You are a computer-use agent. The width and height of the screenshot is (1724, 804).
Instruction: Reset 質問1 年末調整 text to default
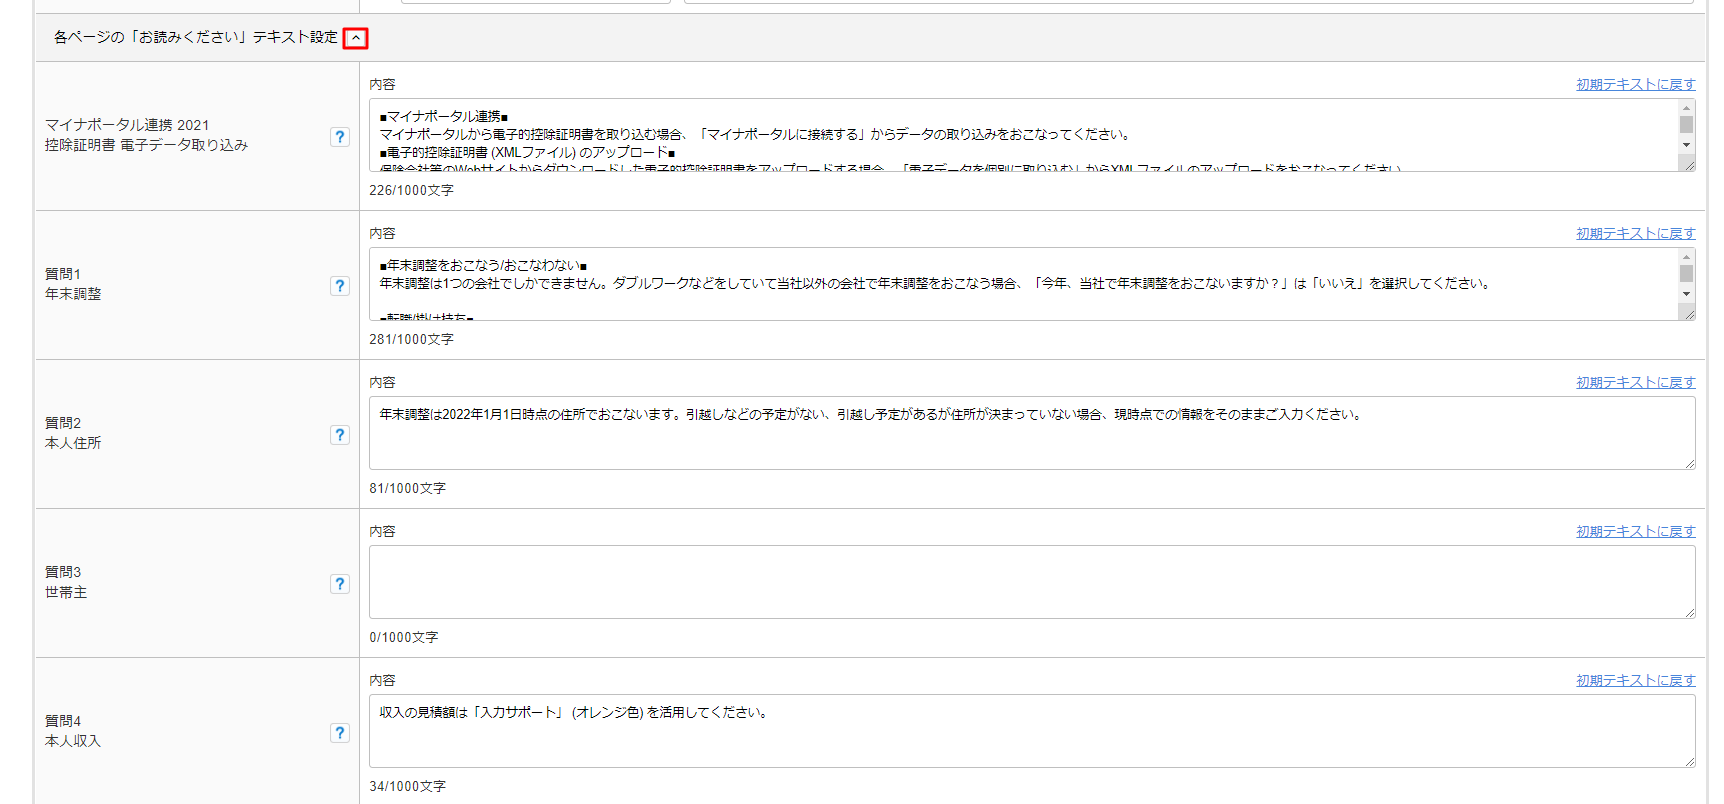pos(1635,234)
